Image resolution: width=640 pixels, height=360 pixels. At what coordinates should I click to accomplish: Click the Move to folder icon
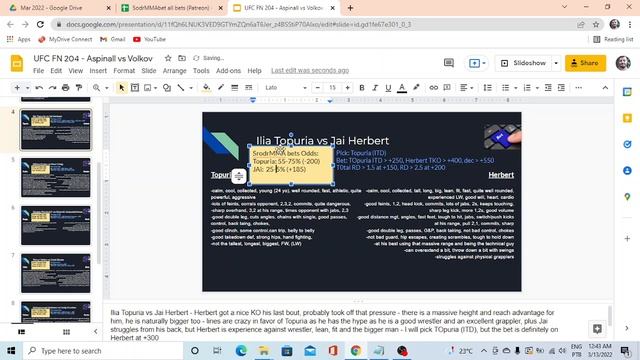point(182,58)
